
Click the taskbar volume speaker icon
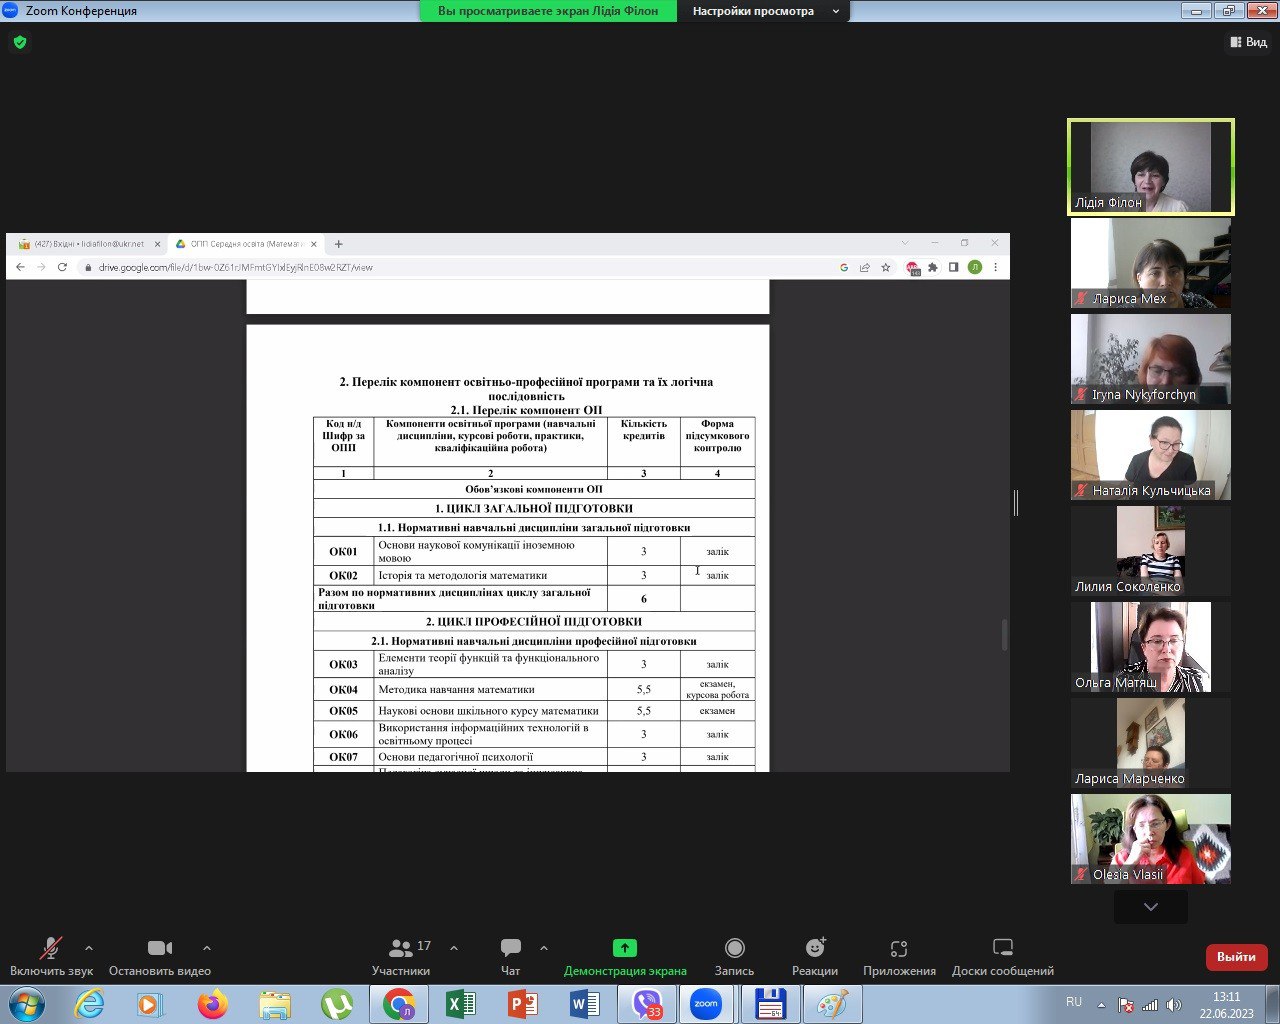1173,1005
